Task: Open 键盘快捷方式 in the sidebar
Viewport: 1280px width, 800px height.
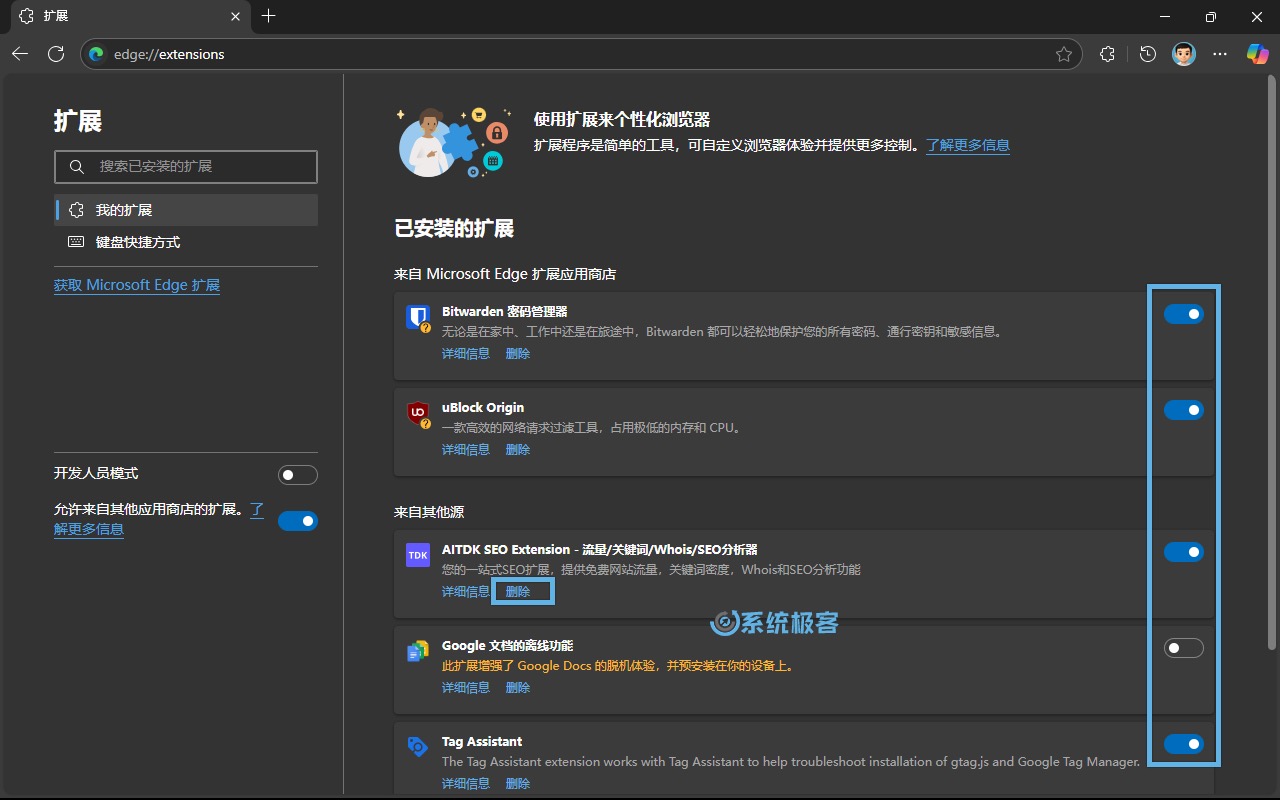Action: (186, 242)
